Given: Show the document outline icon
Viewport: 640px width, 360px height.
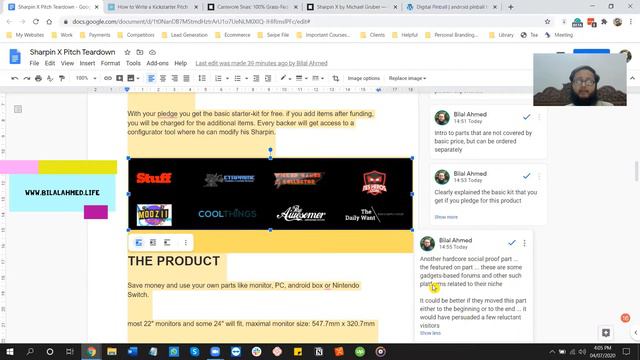Looking at the screenshot, I should coord(18,109).
